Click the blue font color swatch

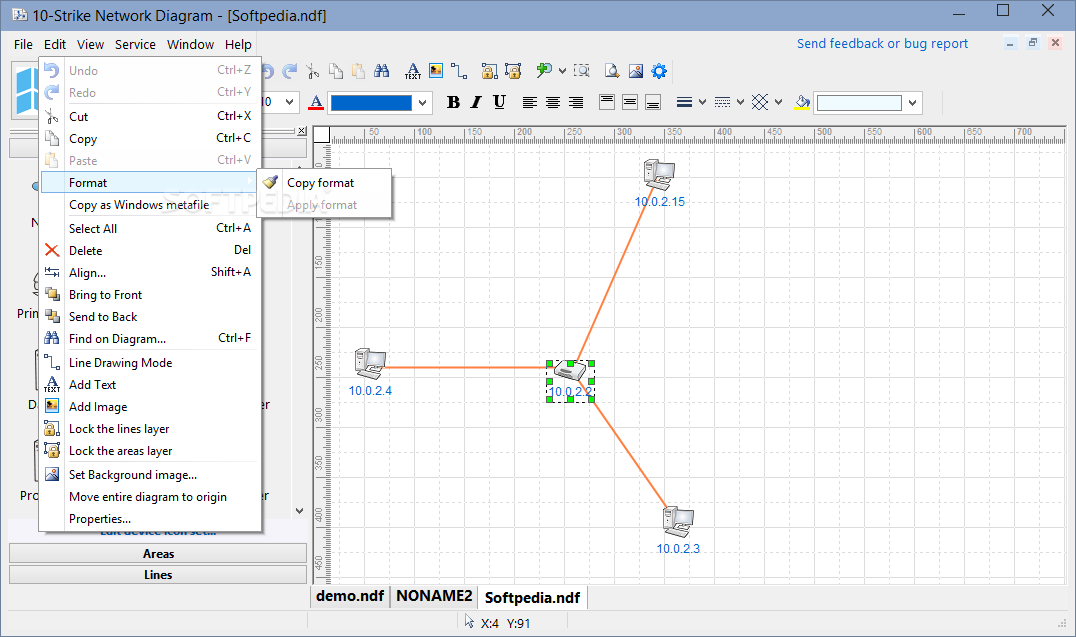[371, 103]
